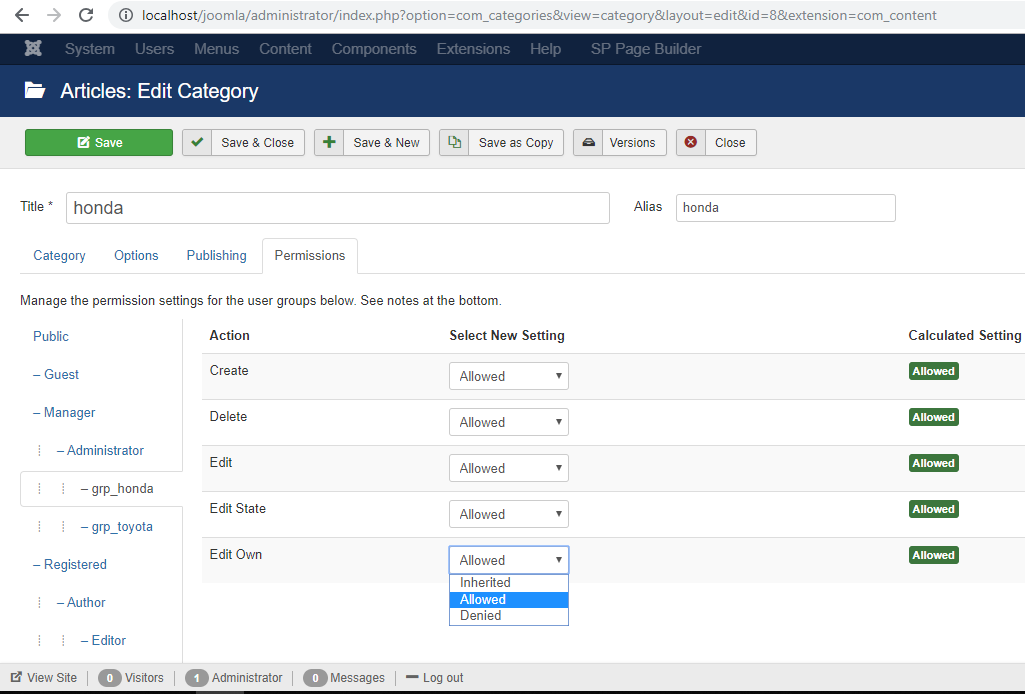Select the Administrator user group
The image size is (1025, 694).
(105, 450)
